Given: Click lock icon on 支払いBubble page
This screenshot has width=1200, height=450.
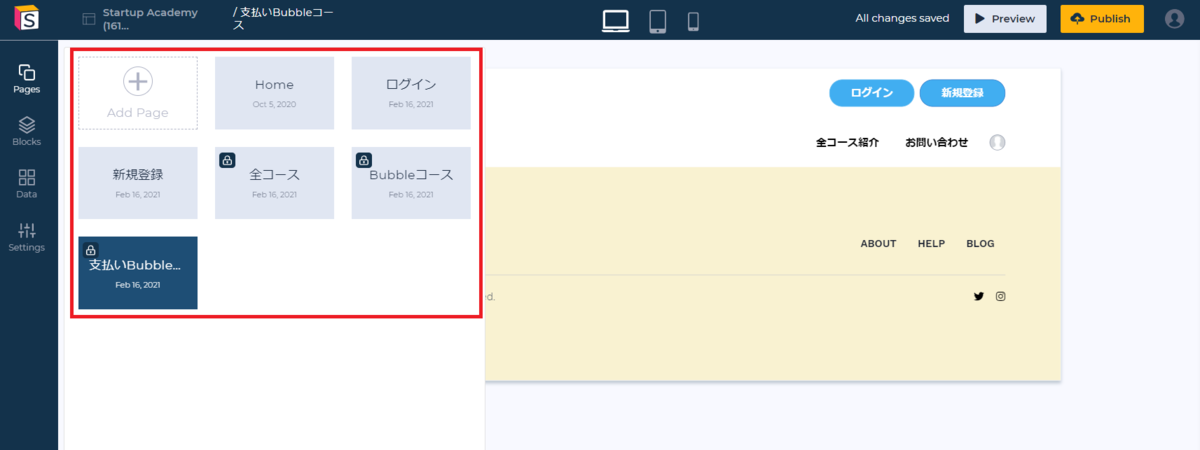Looking at the screenshot, I should [91, 250].
